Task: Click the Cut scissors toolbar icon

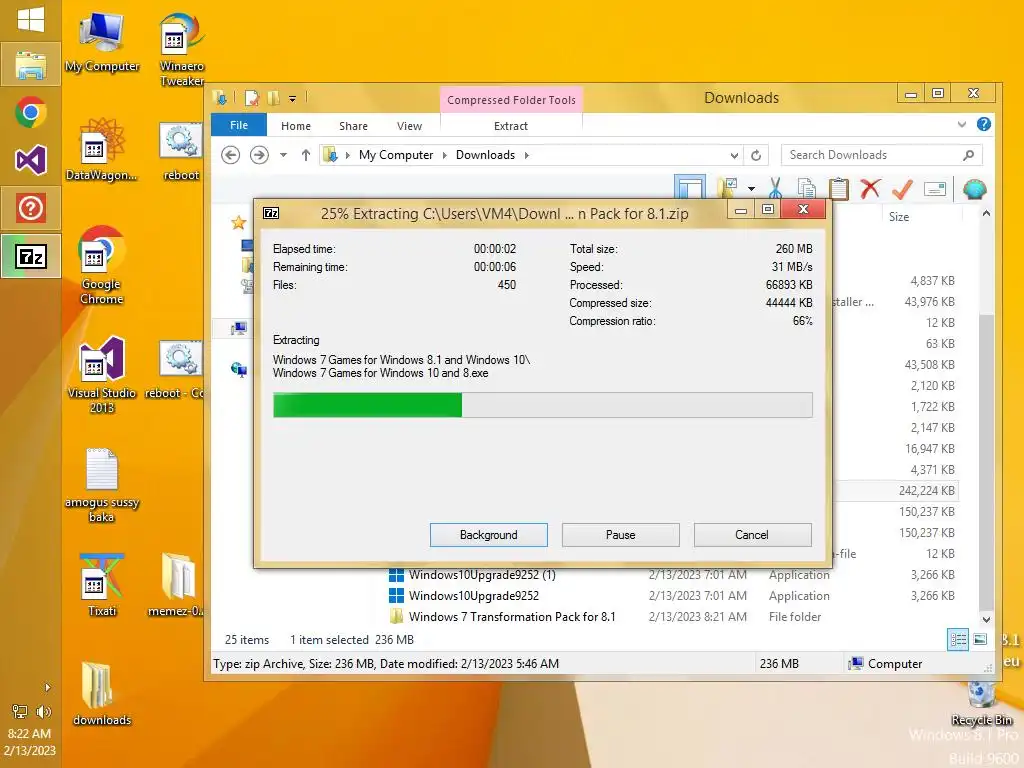Action: [x=775, y=188]
